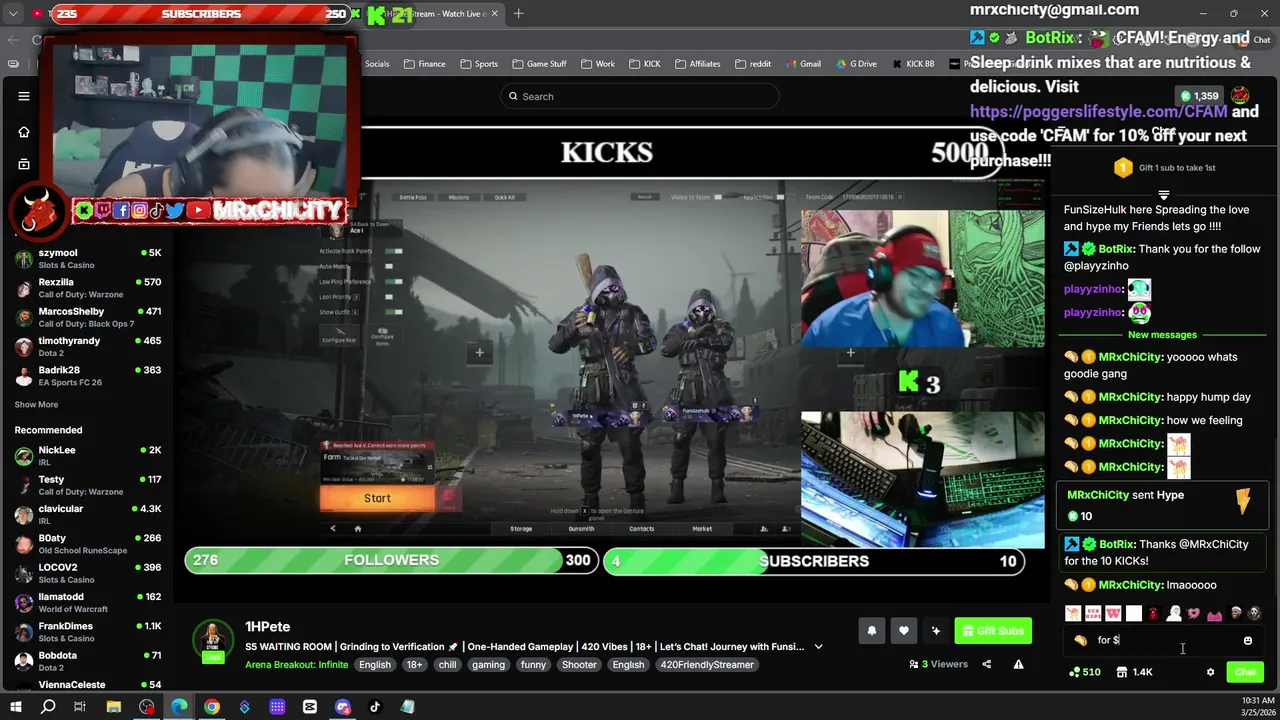This screenshot has height=720, width=1280.
Task: Open the emoji picker in chat input
Action: (1247, 640)
